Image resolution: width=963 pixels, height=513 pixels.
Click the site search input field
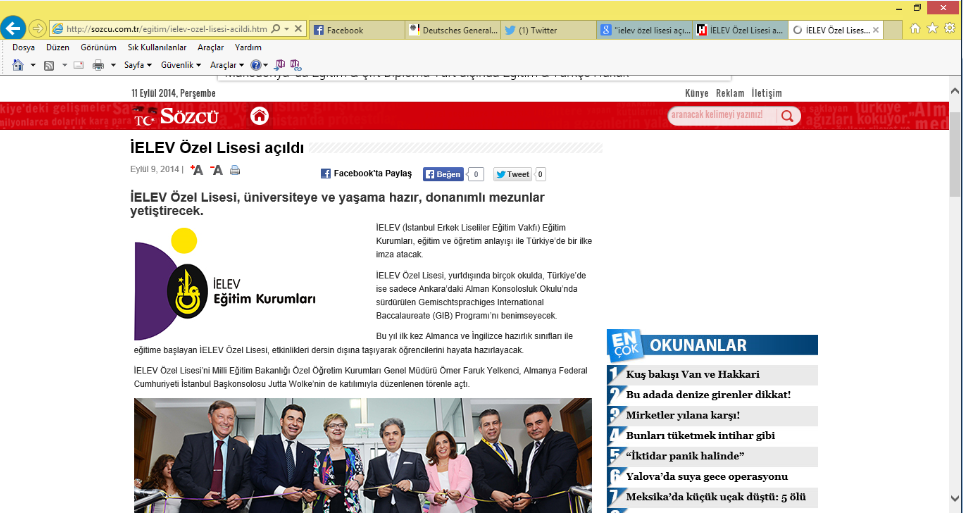coord(722,116)
